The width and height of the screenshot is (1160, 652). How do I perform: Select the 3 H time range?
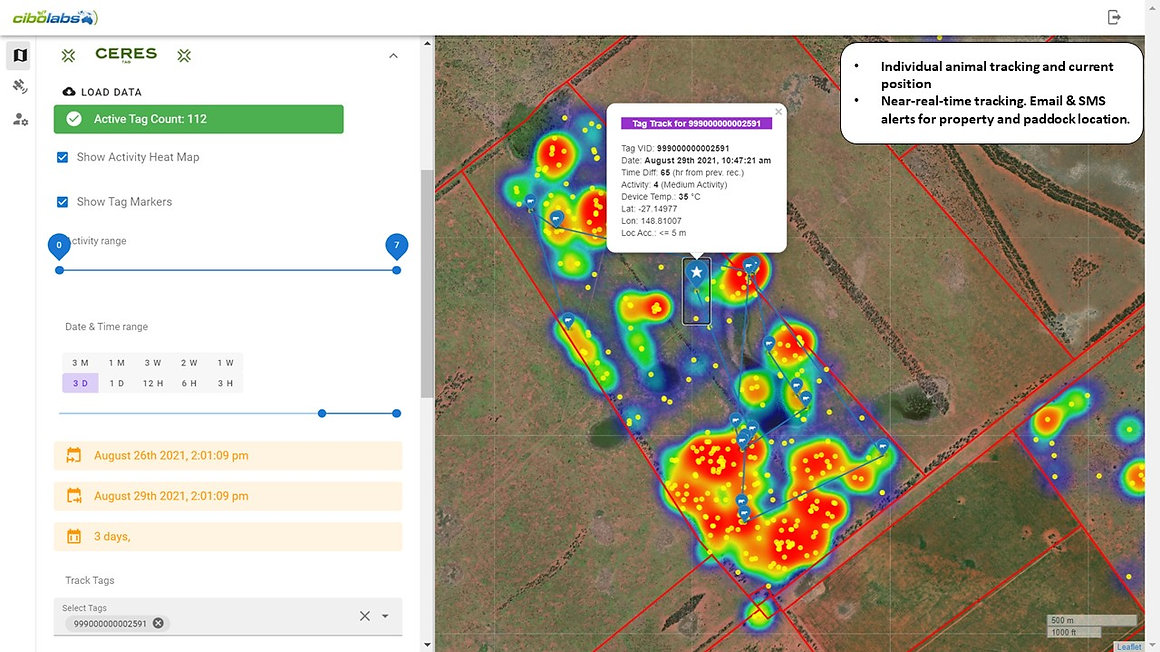pyautogui.click(x=226, y=383)
